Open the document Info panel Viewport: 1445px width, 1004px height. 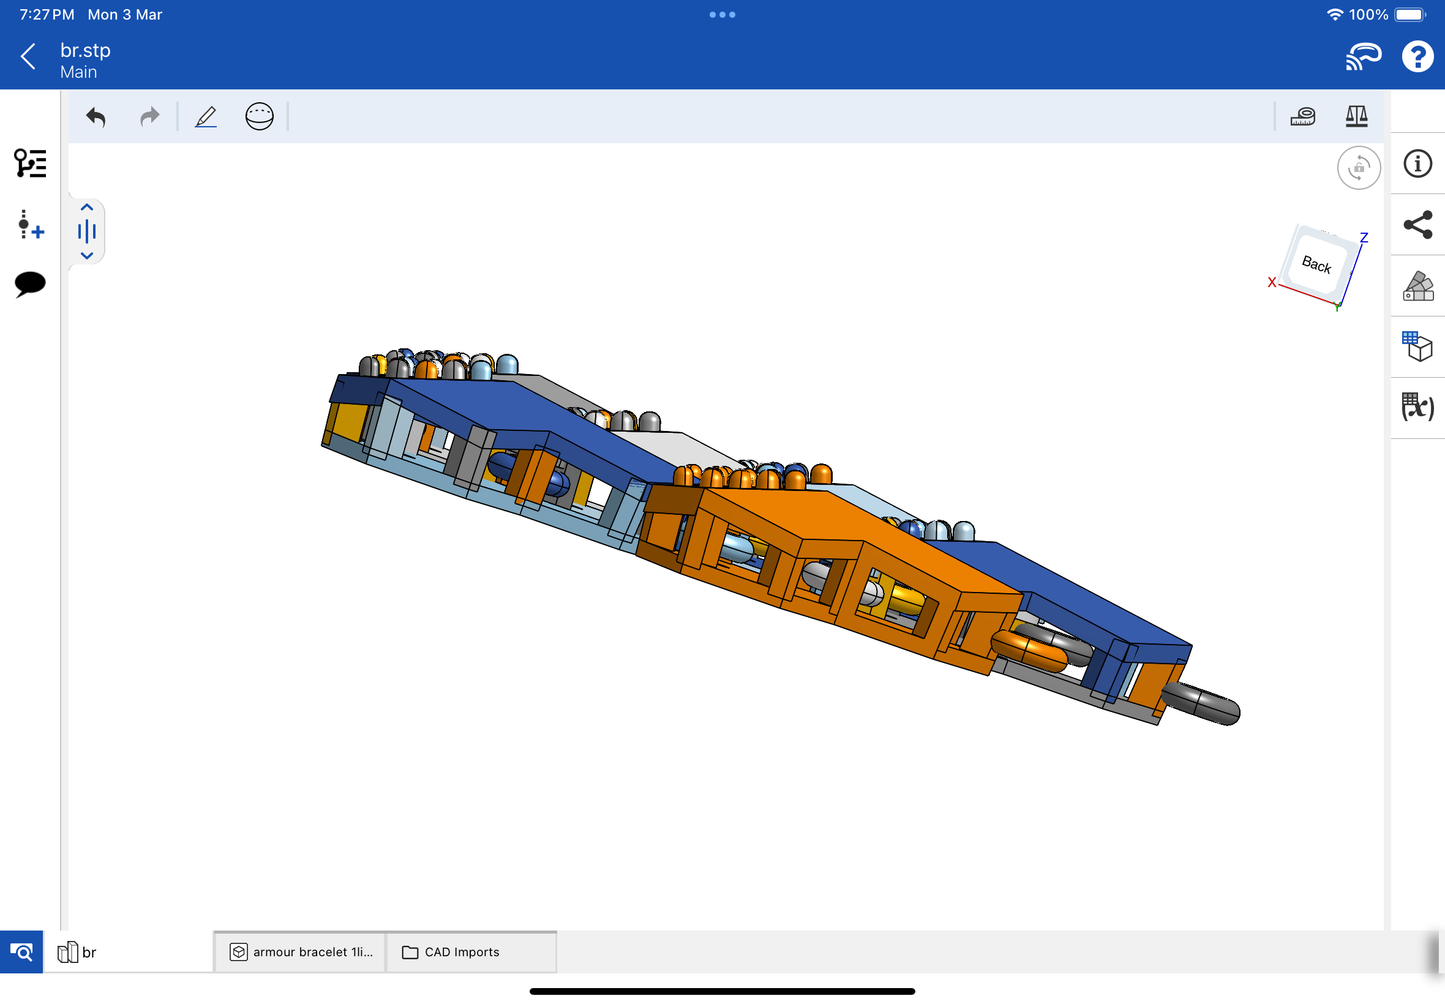(1417, 164)
